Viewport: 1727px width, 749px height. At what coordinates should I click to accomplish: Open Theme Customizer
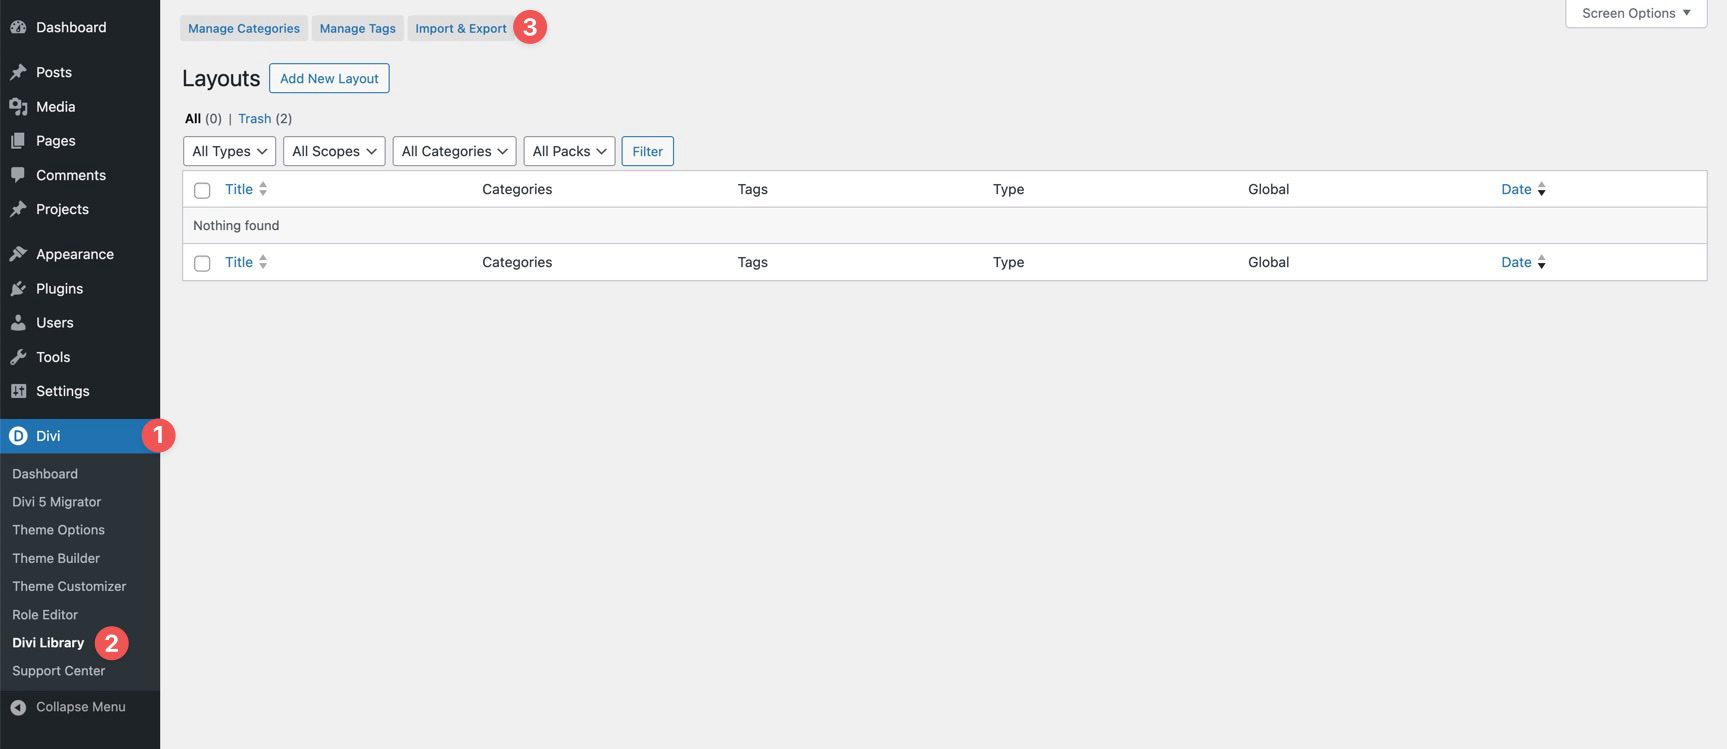tap(69, 586)
